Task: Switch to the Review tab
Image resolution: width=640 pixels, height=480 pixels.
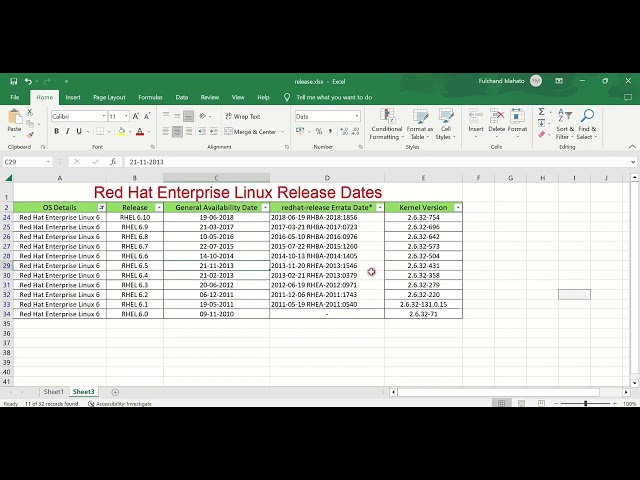Action: pyautogui.click(x=210, y=97)
